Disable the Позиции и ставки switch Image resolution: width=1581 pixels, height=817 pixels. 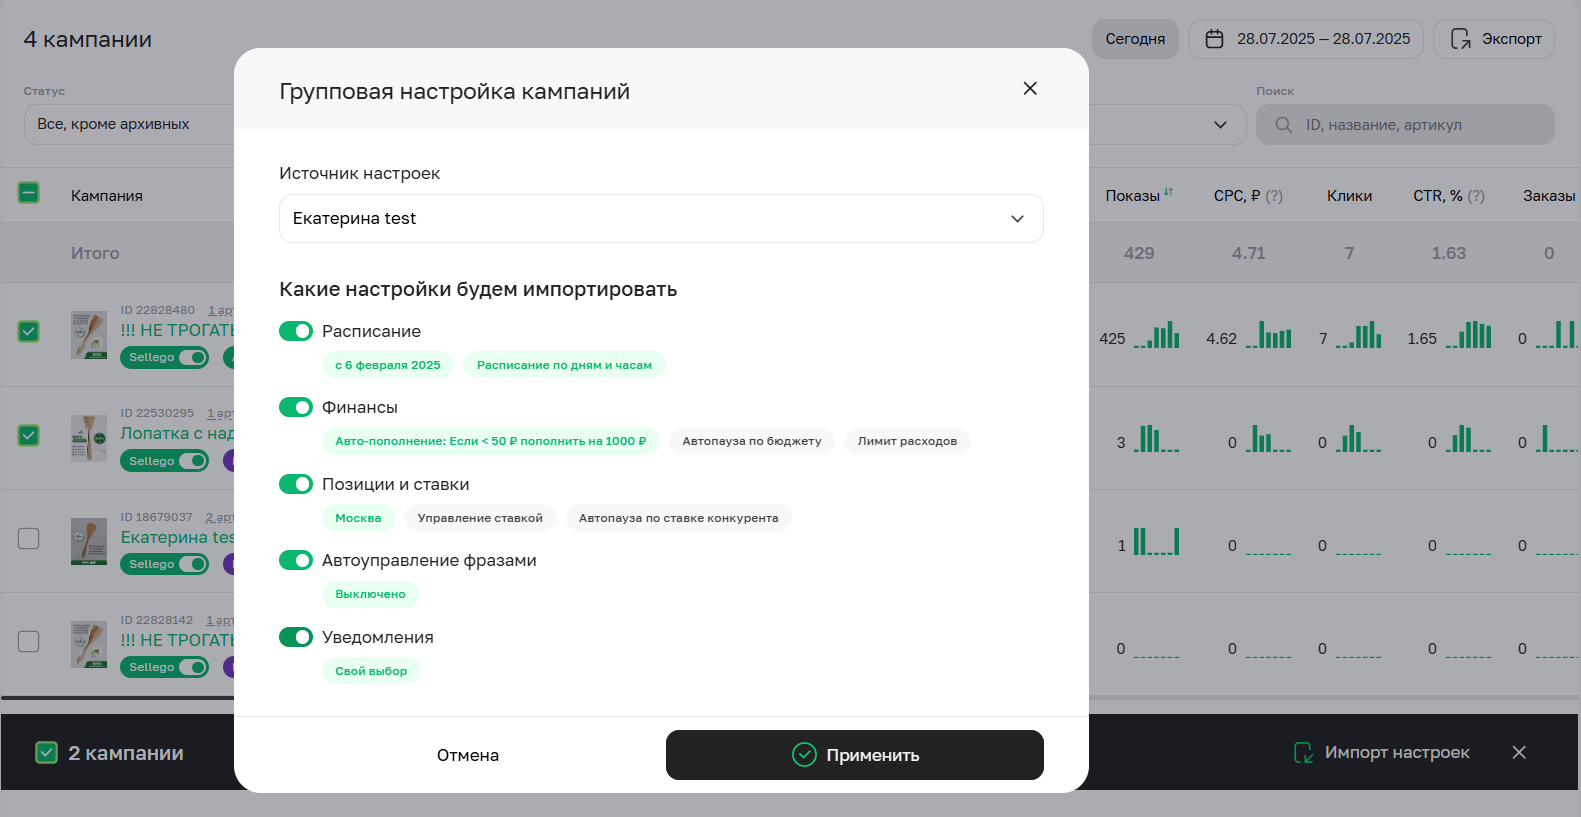[296, 484]
